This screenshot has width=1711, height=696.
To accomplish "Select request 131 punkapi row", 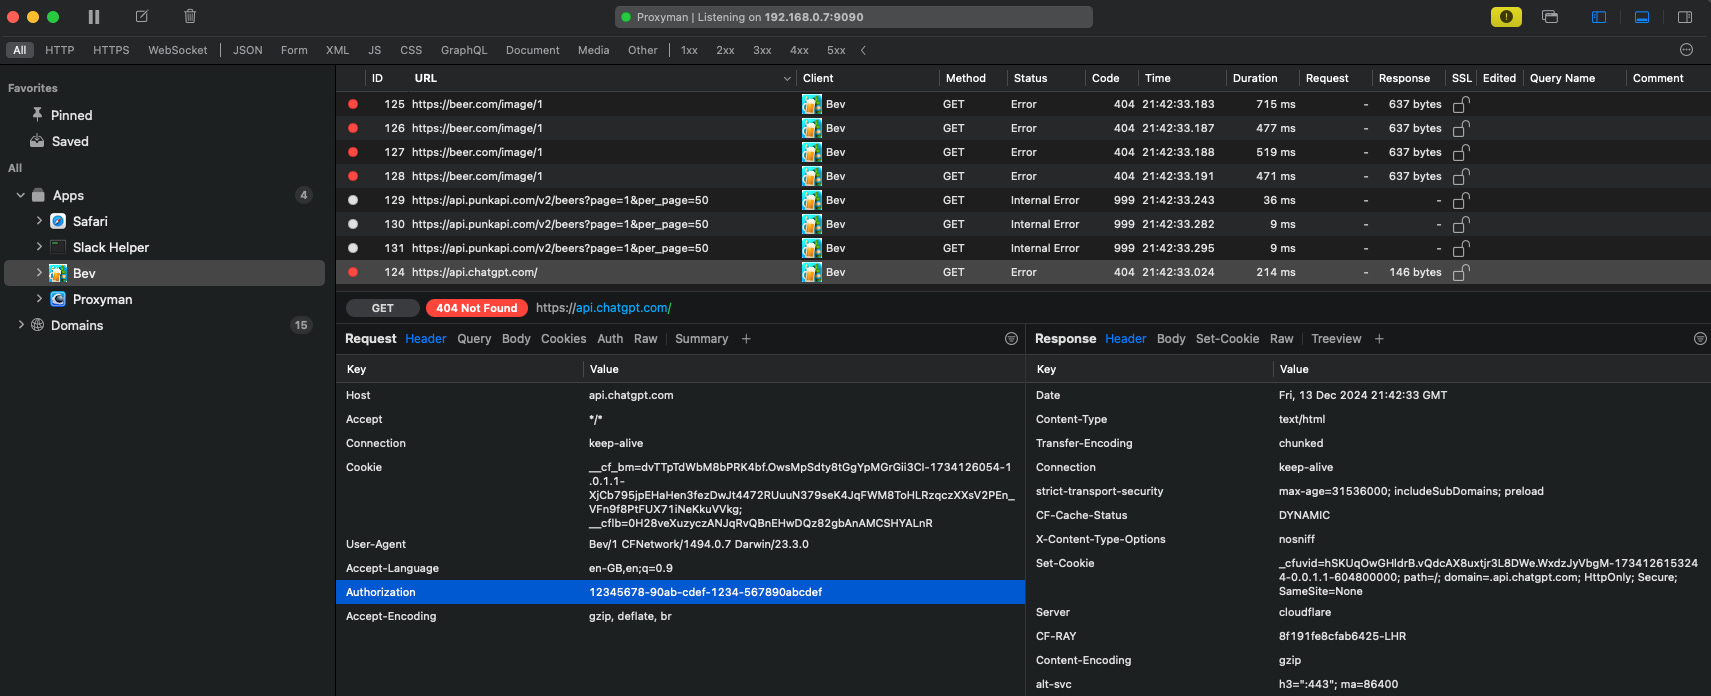I will coord(1023,248).
